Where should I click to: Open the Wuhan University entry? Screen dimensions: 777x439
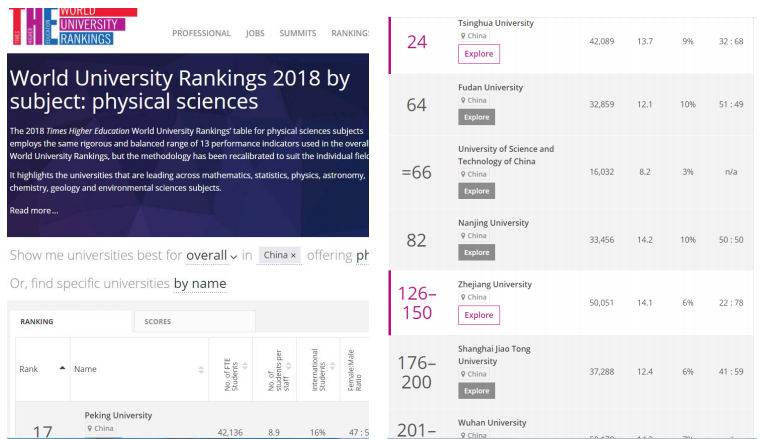click(492, 423)
